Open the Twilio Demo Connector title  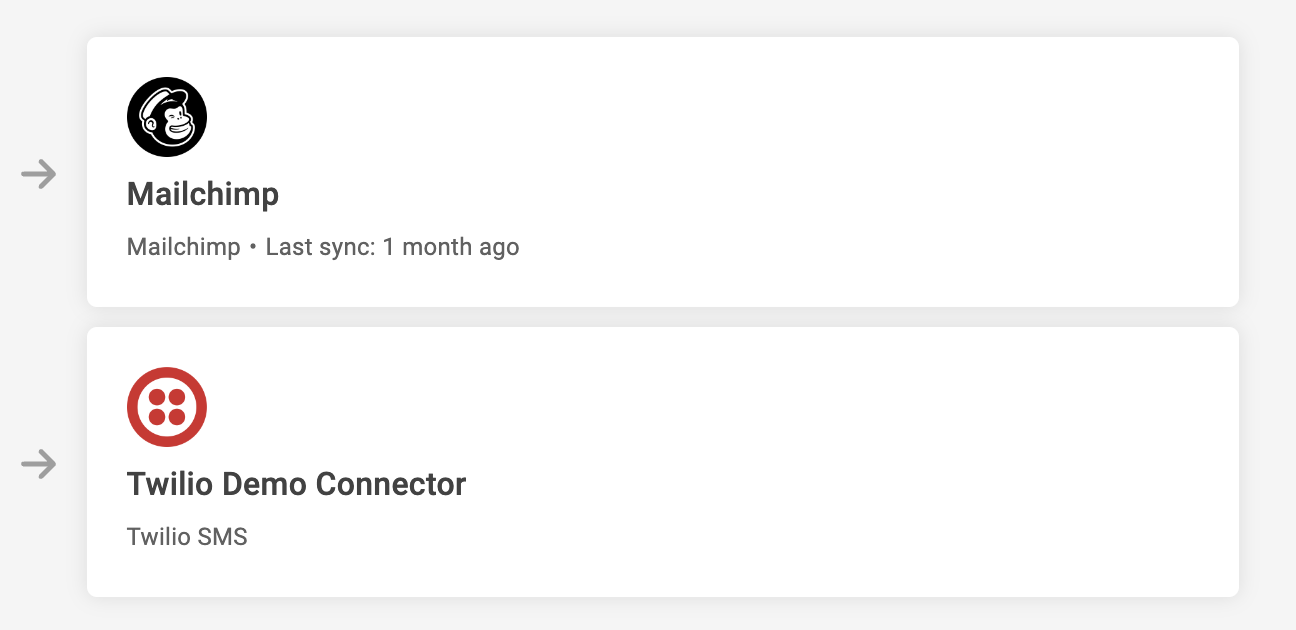[296, 484]
